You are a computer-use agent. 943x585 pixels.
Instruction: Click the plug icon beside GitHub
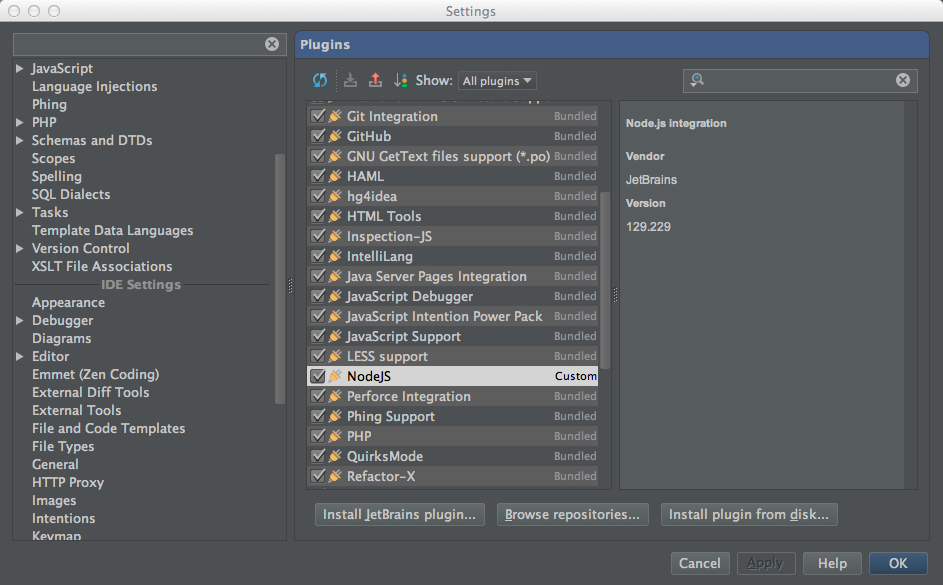coord(336,136)
